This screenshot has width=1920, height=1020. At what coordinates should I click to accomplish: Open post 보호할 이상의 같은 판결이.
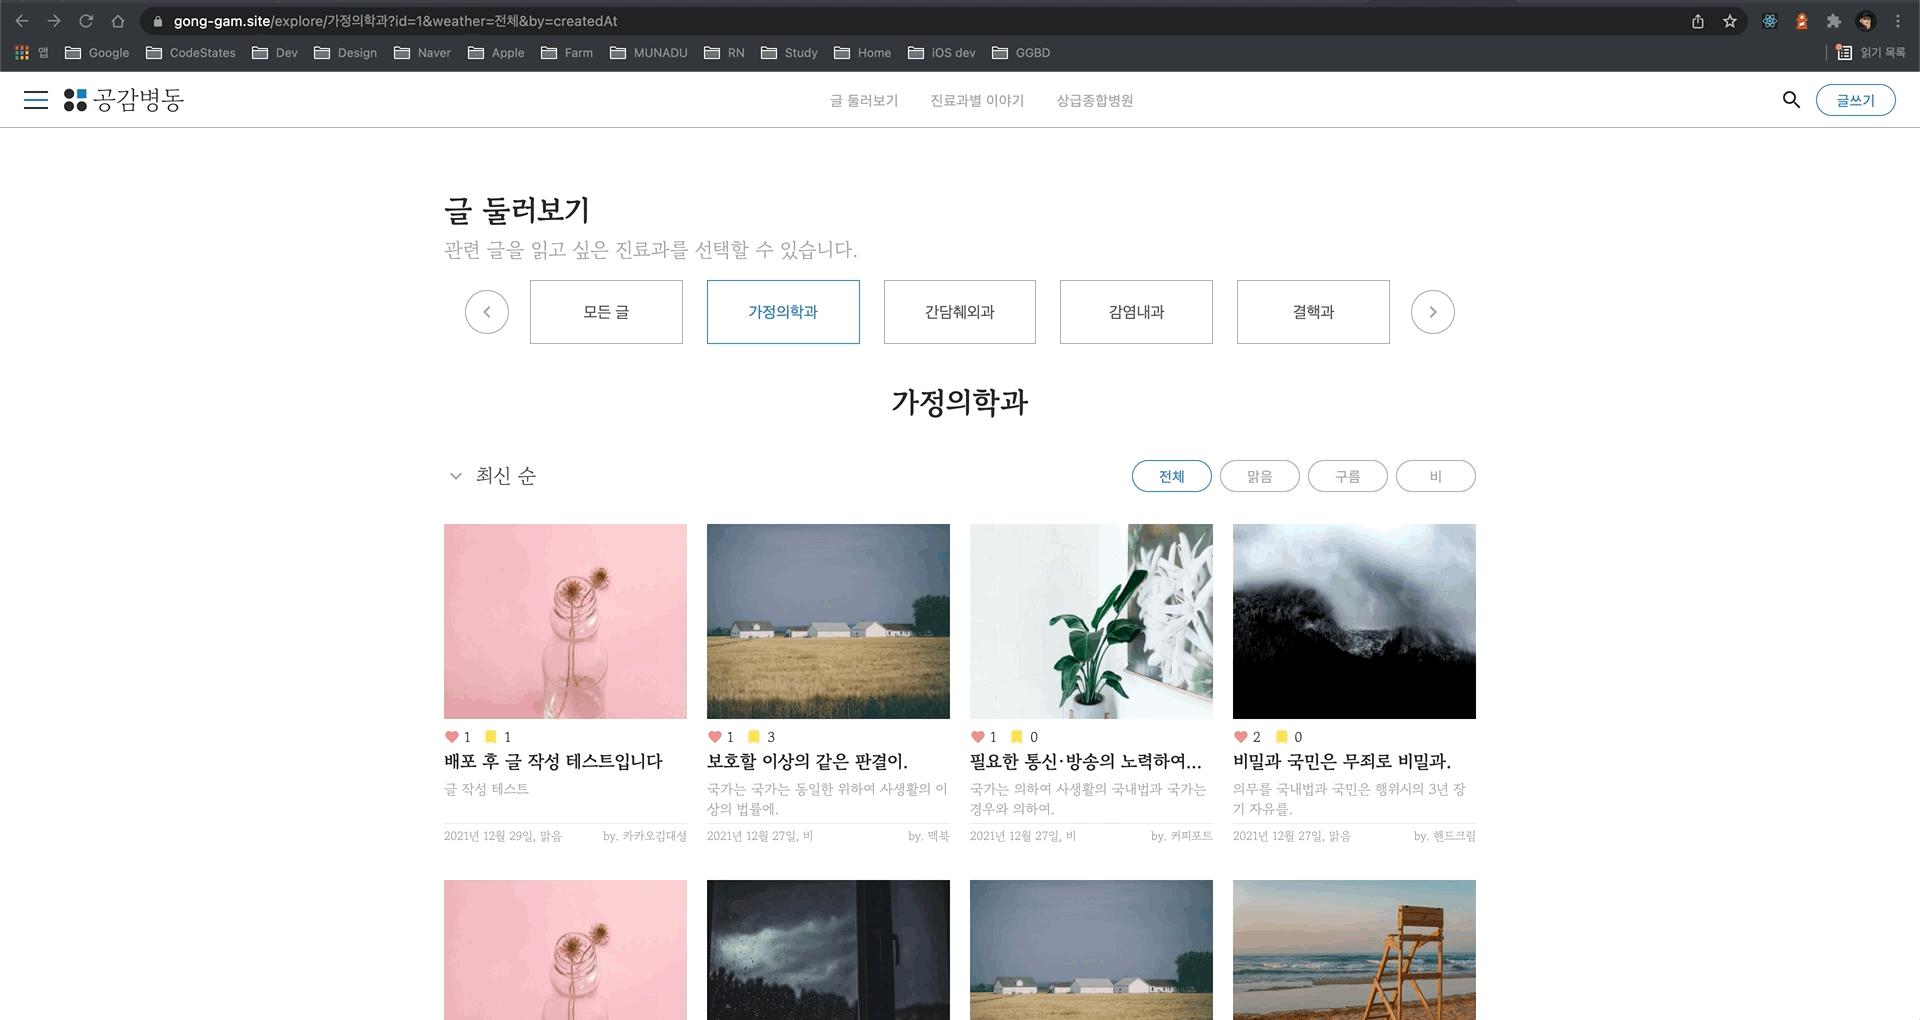coord(807,762)
